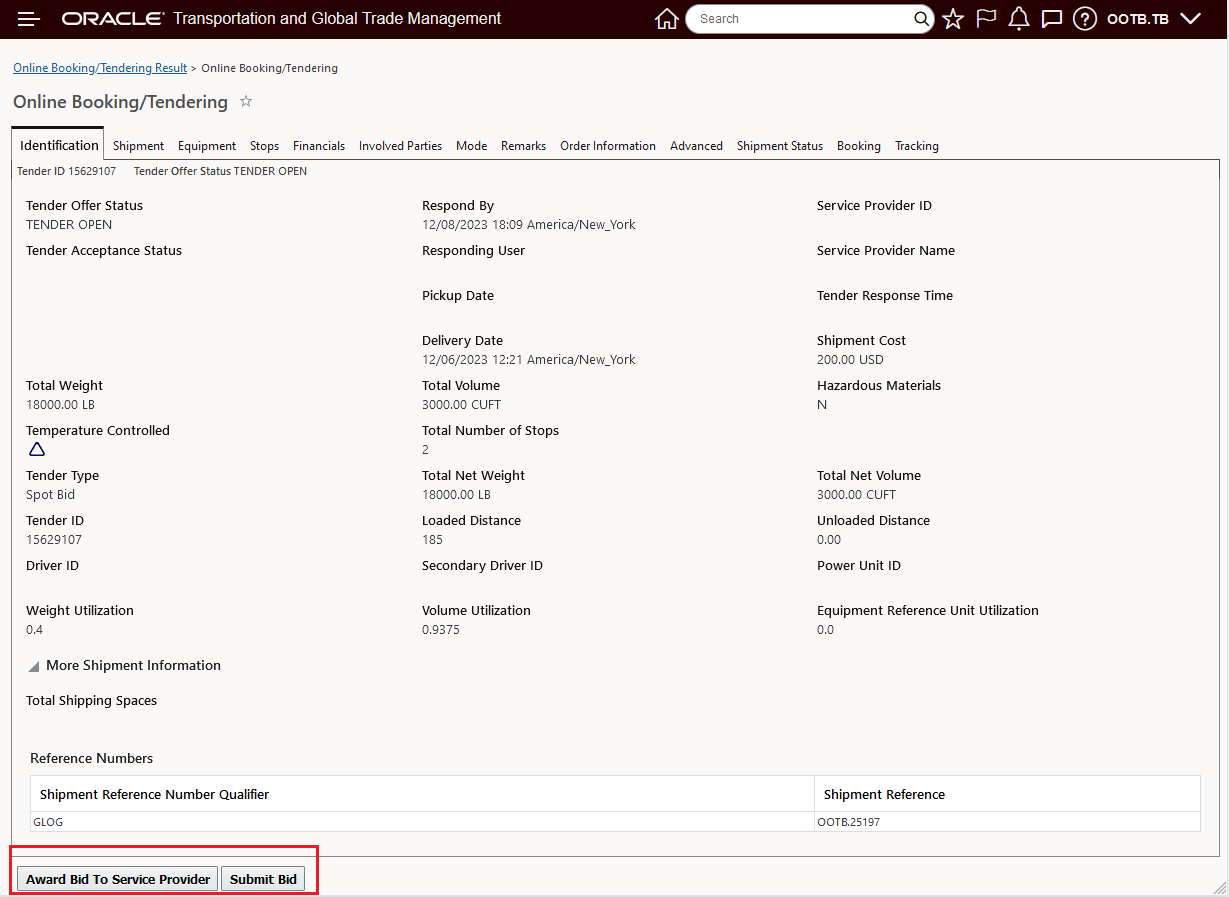The height and width of the screenshot is (897, 1229).
Task: Click Total Weight value 18000.00 LB
Action: [60, 405]
